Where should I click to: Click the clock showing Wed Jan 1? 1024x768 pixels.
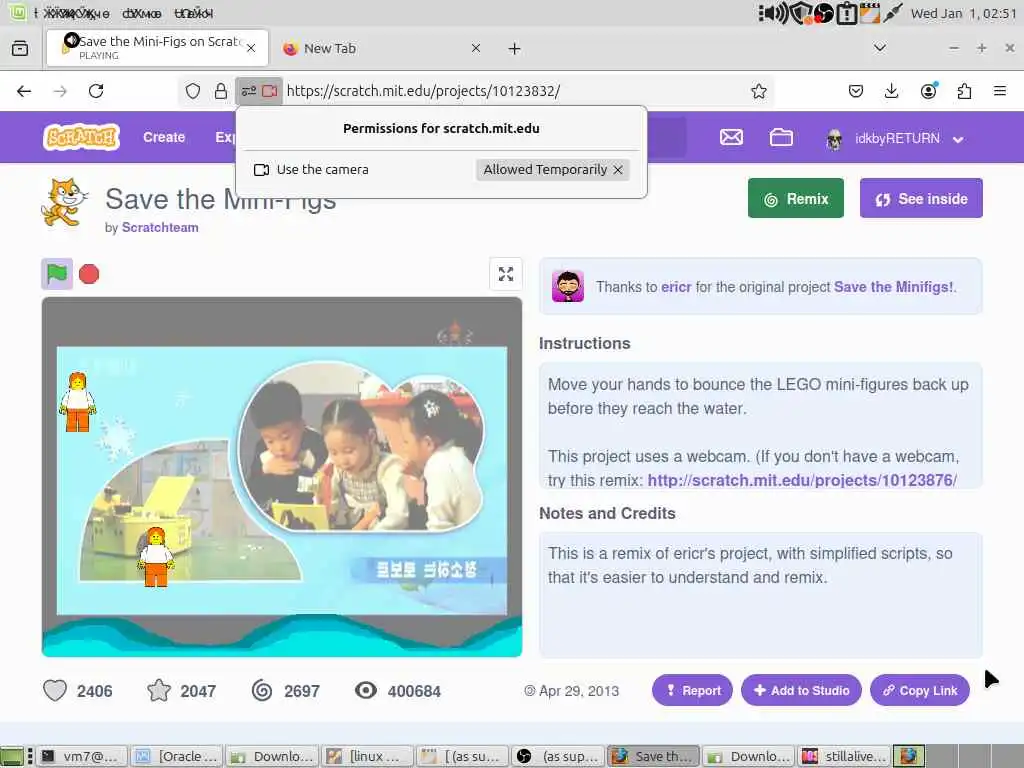tap(963, 13)
